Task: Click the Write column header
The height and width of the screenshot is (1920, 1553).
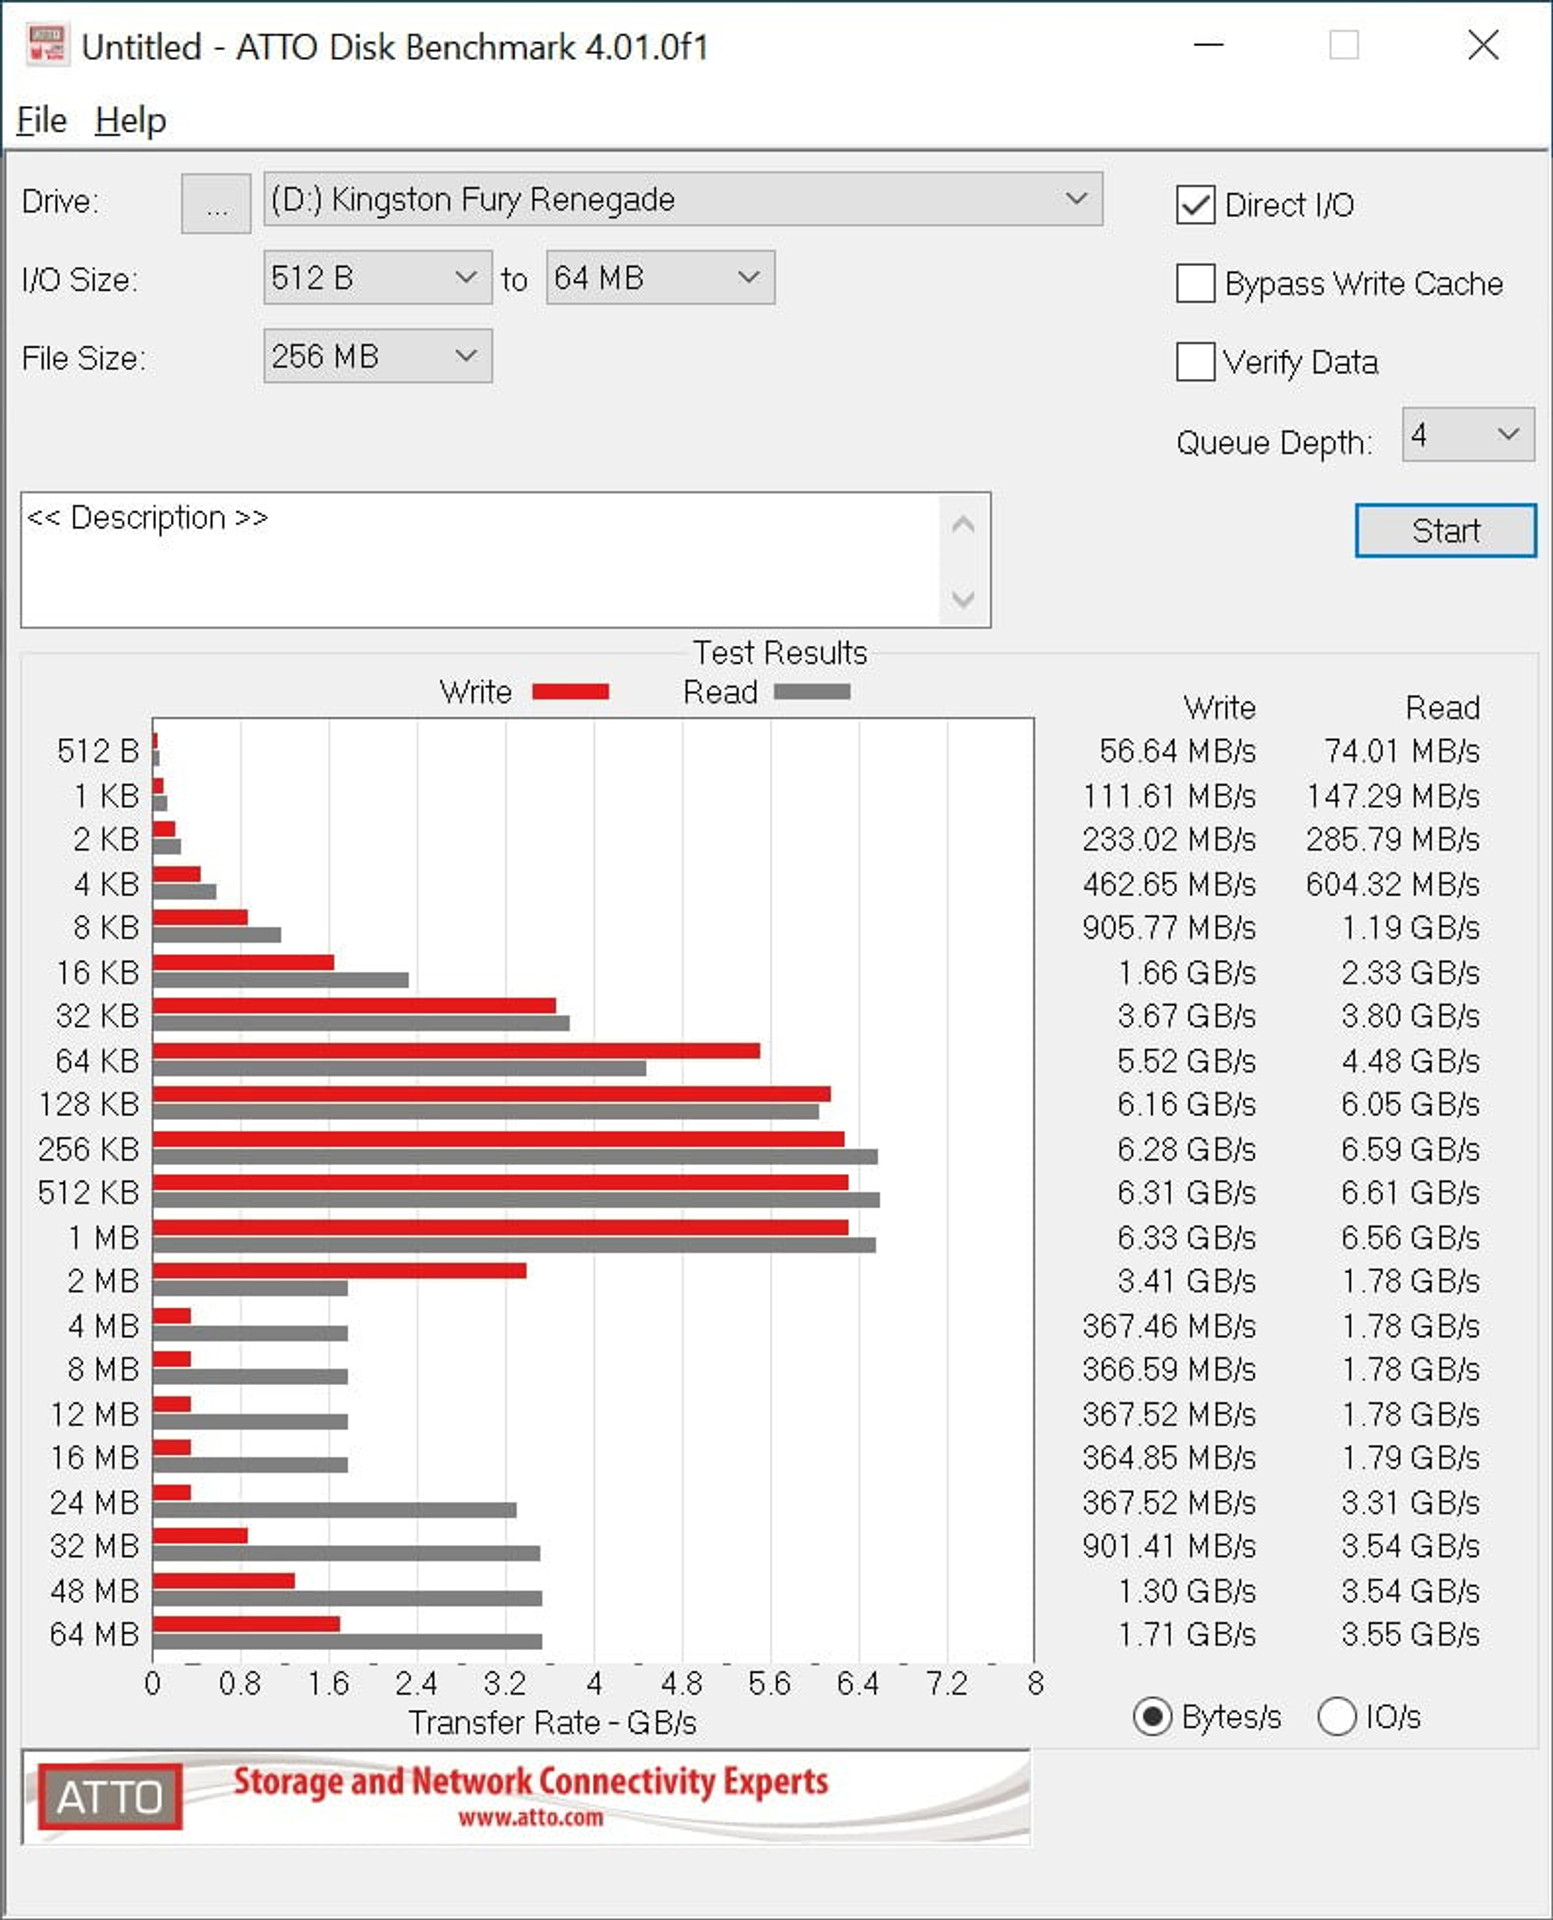Action: click(x=1219, y=708)
